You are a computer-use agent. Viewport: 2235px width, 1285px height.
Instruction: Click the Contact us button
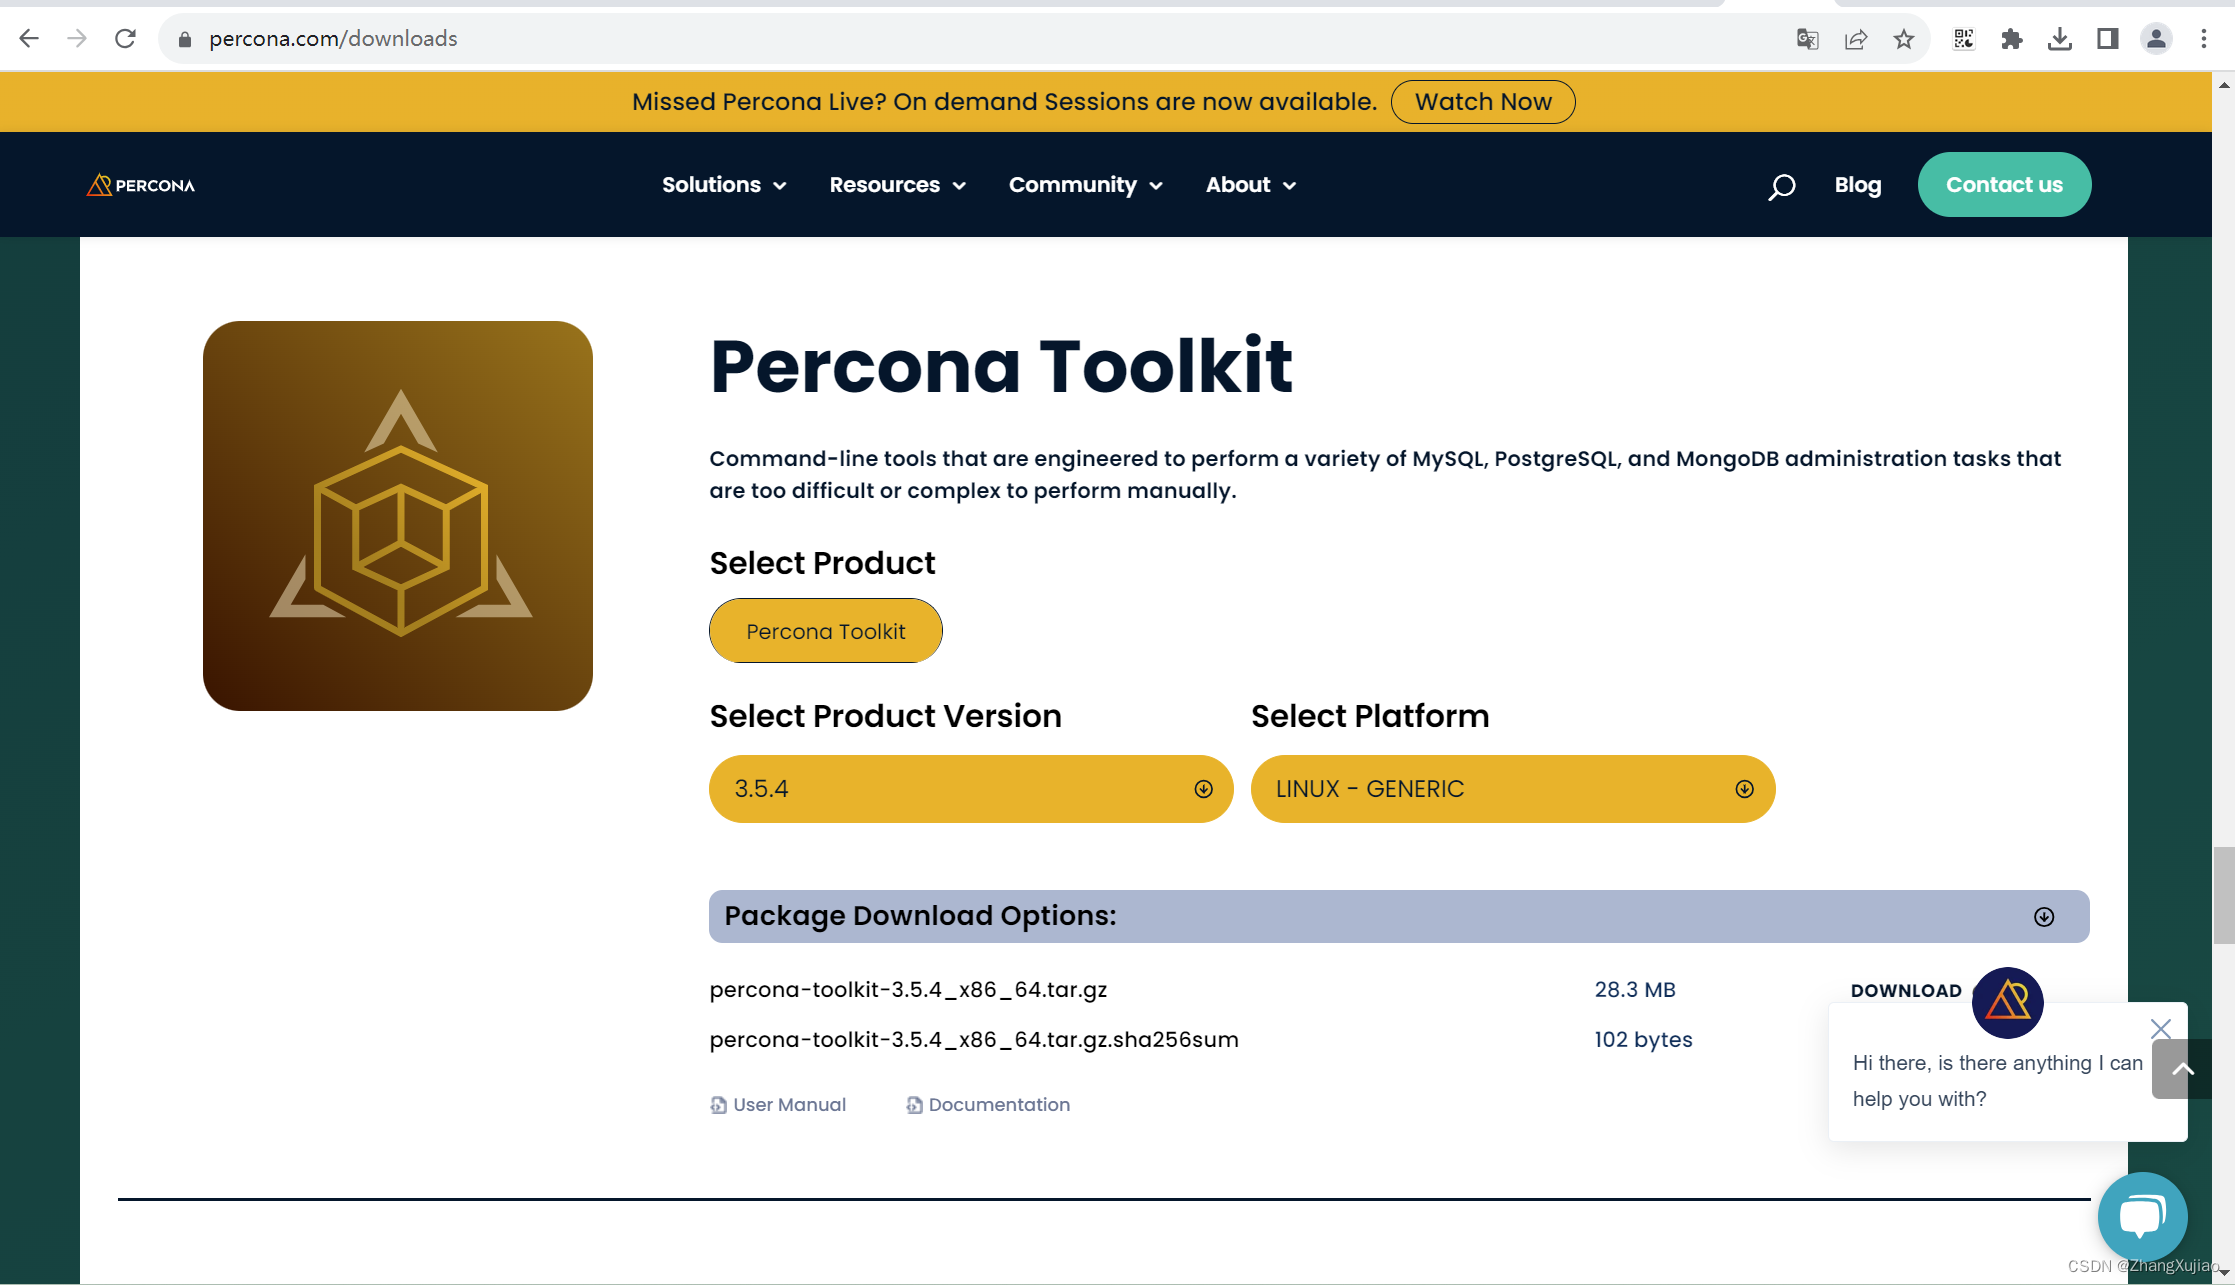point(2004,184)
